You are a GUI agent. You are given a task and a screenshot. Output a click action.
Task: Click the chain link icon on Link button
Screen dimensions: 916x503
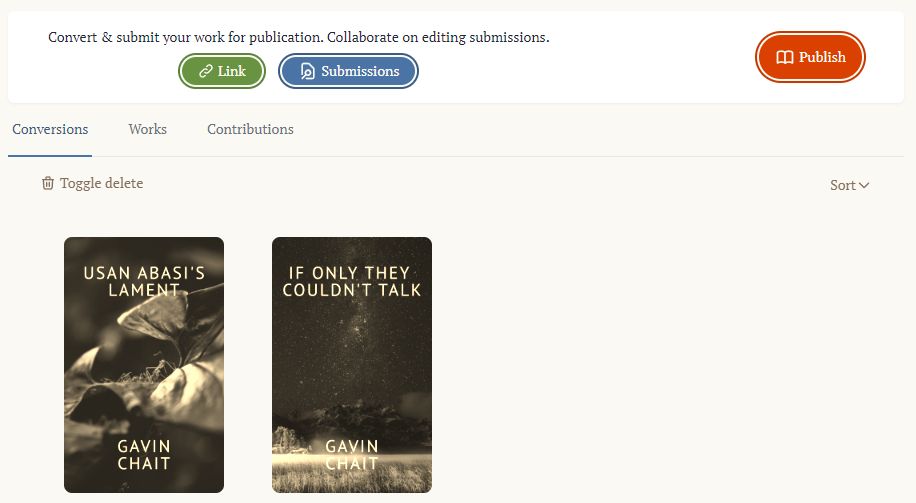205,71
